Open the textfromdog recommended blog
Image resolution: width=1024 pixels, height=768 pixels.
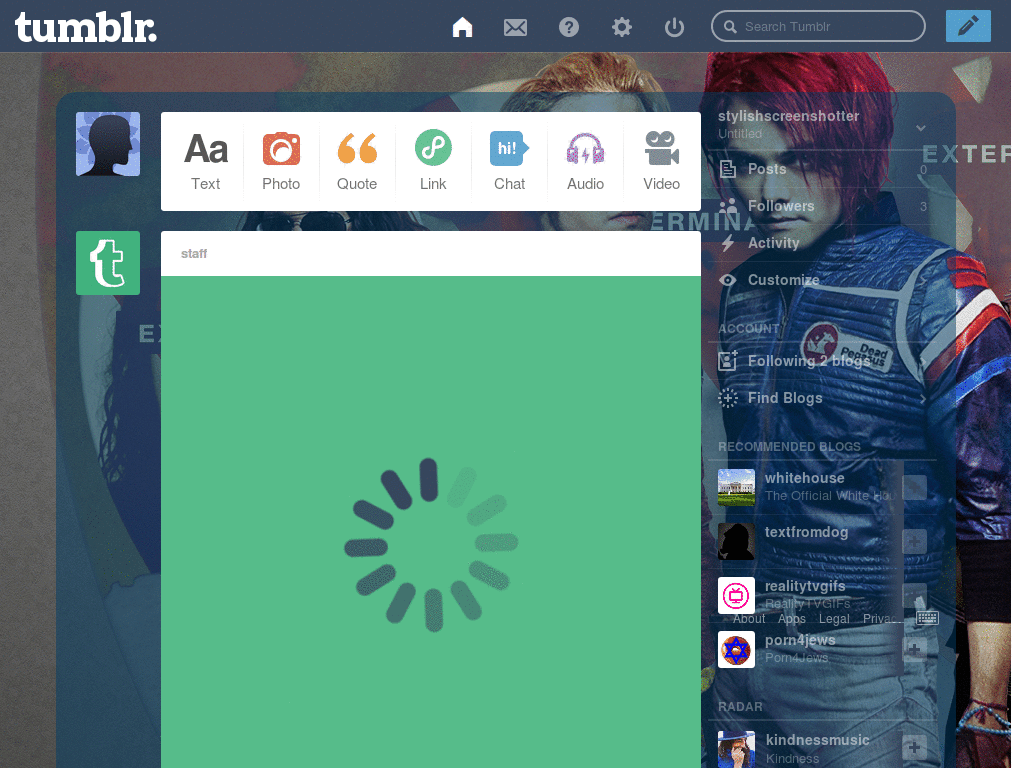[x=807, y=532]
